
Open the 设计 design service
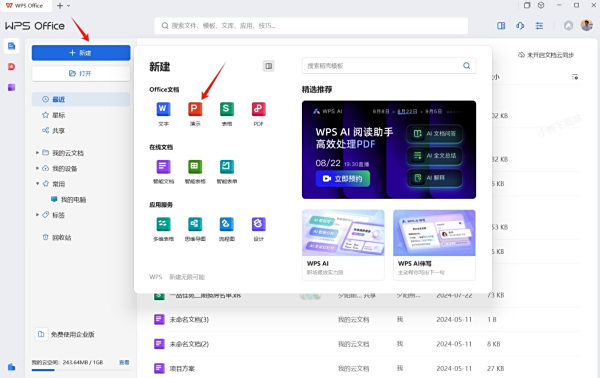click(x=259, y=229)
